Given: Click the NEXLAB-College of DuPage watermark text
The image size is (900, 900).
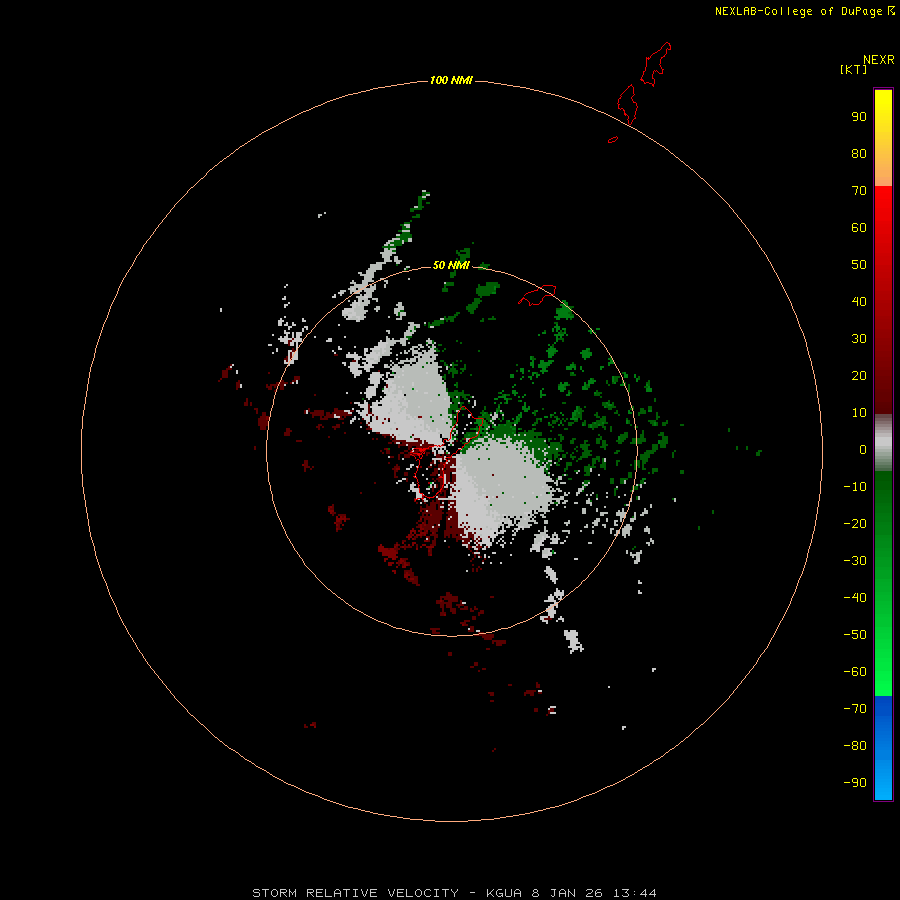Looking at the screenshot, I should click(x=804, y=11).
